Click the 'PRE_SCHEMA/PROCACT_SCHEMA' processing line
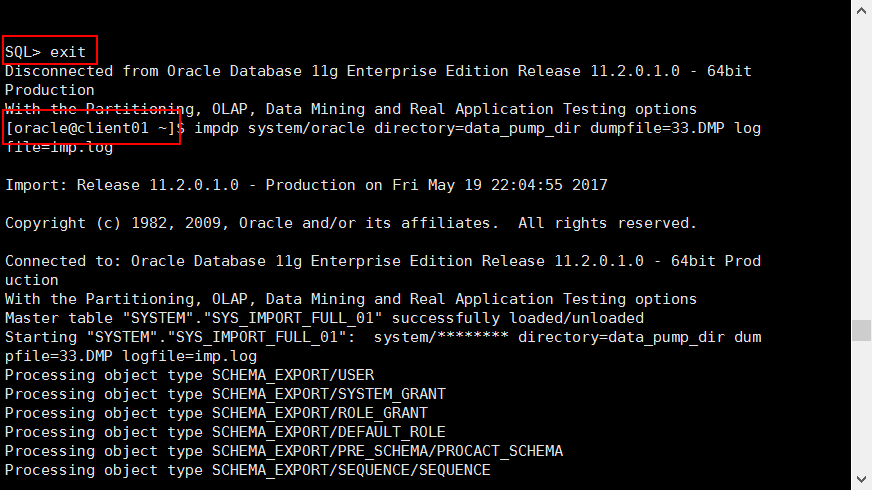The width and height of the screenshot is (872, 490). tap(284, 451)
